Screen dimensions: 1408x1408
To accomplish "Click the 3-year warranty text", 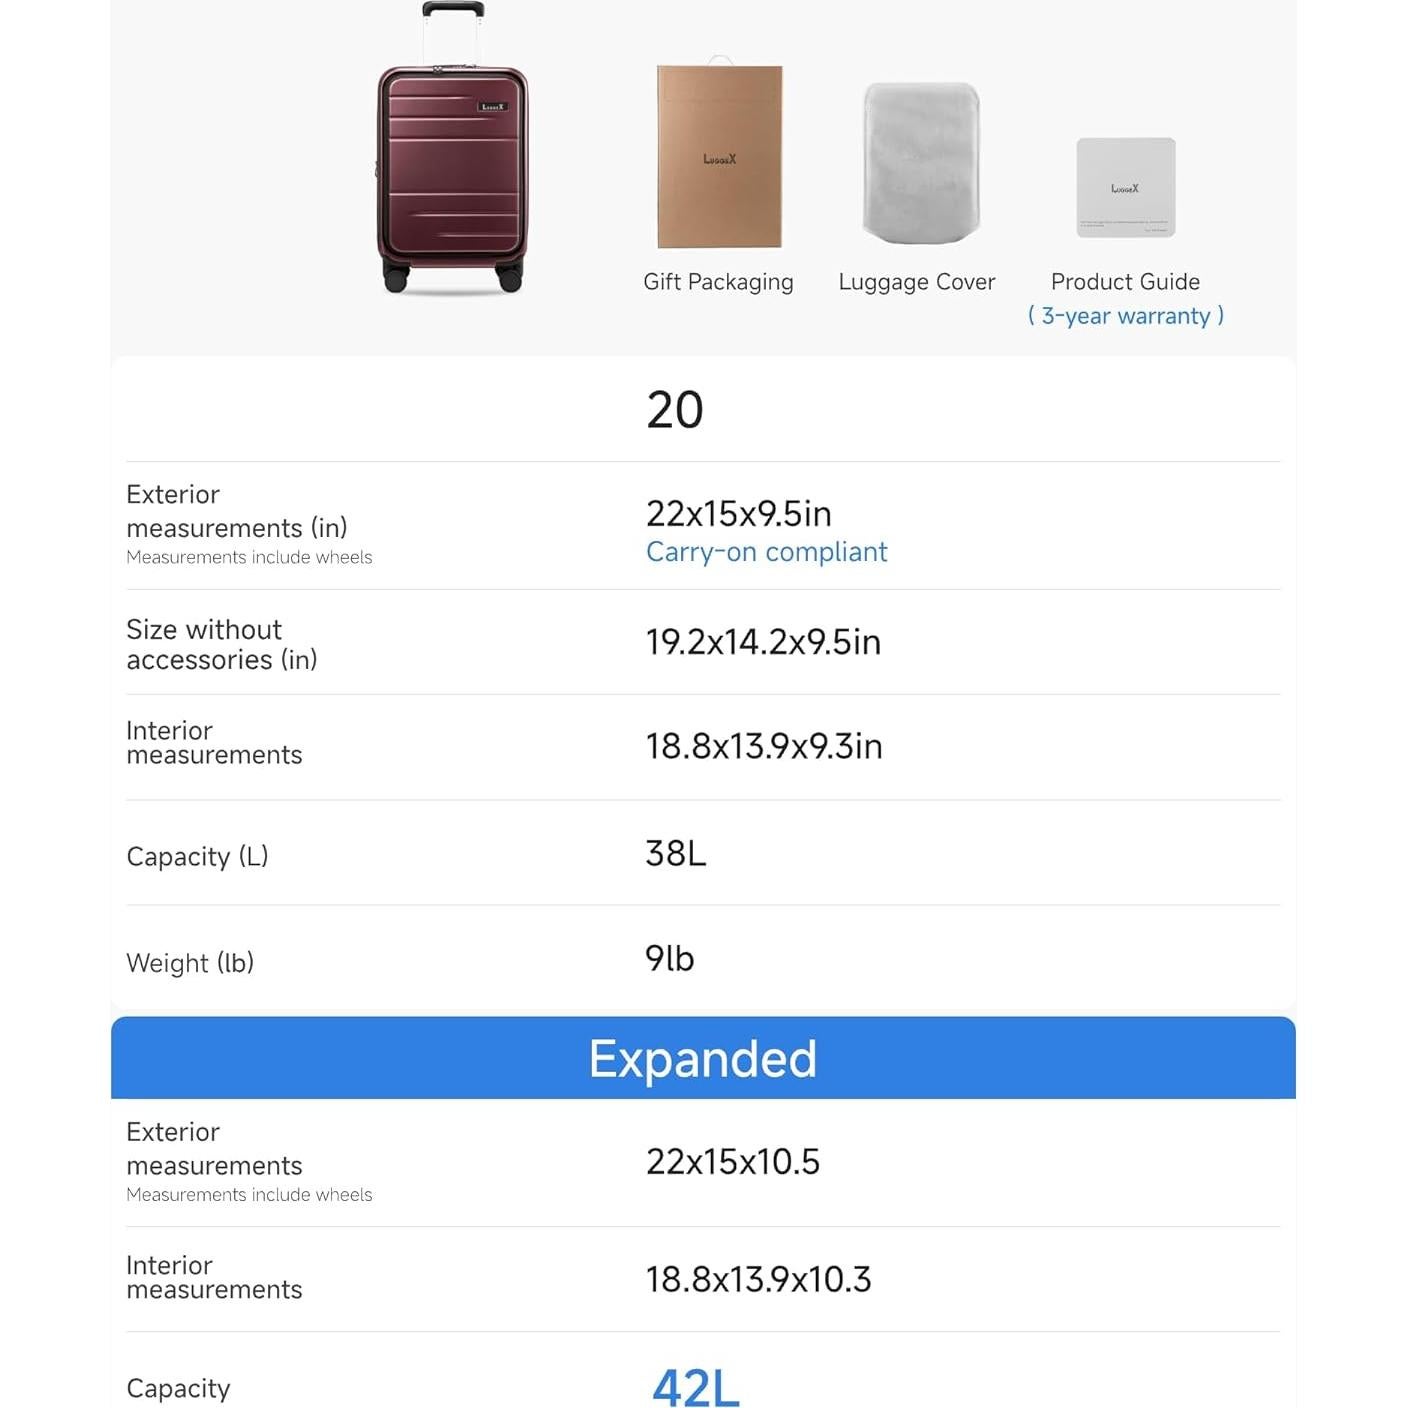I will click(x=1125, y=316).
